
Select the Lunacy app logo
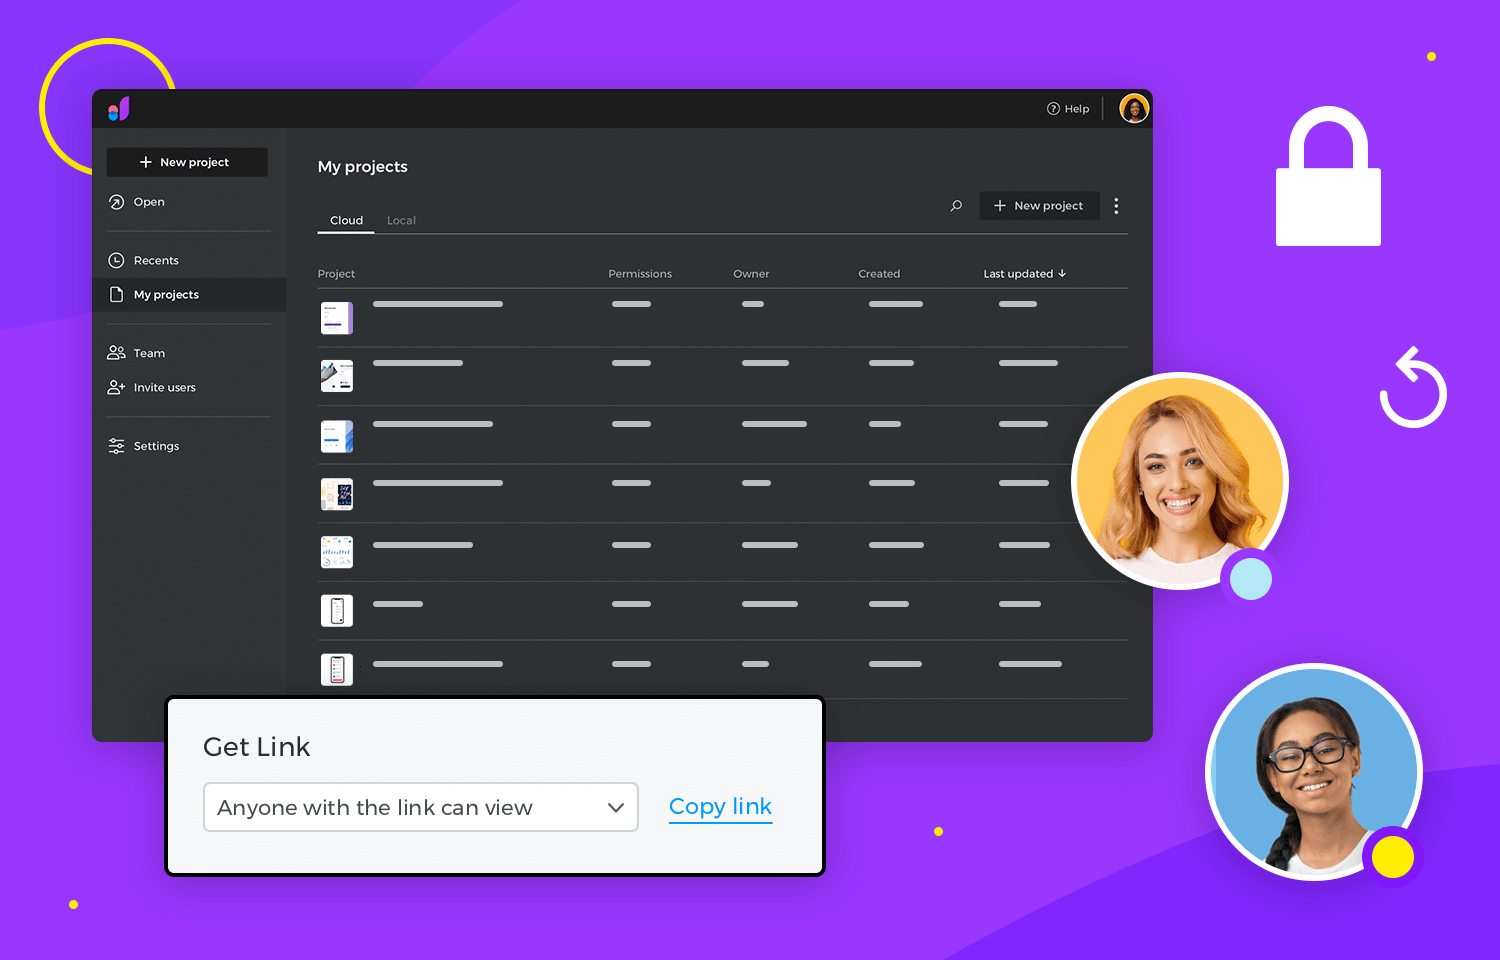pos(119,108)
